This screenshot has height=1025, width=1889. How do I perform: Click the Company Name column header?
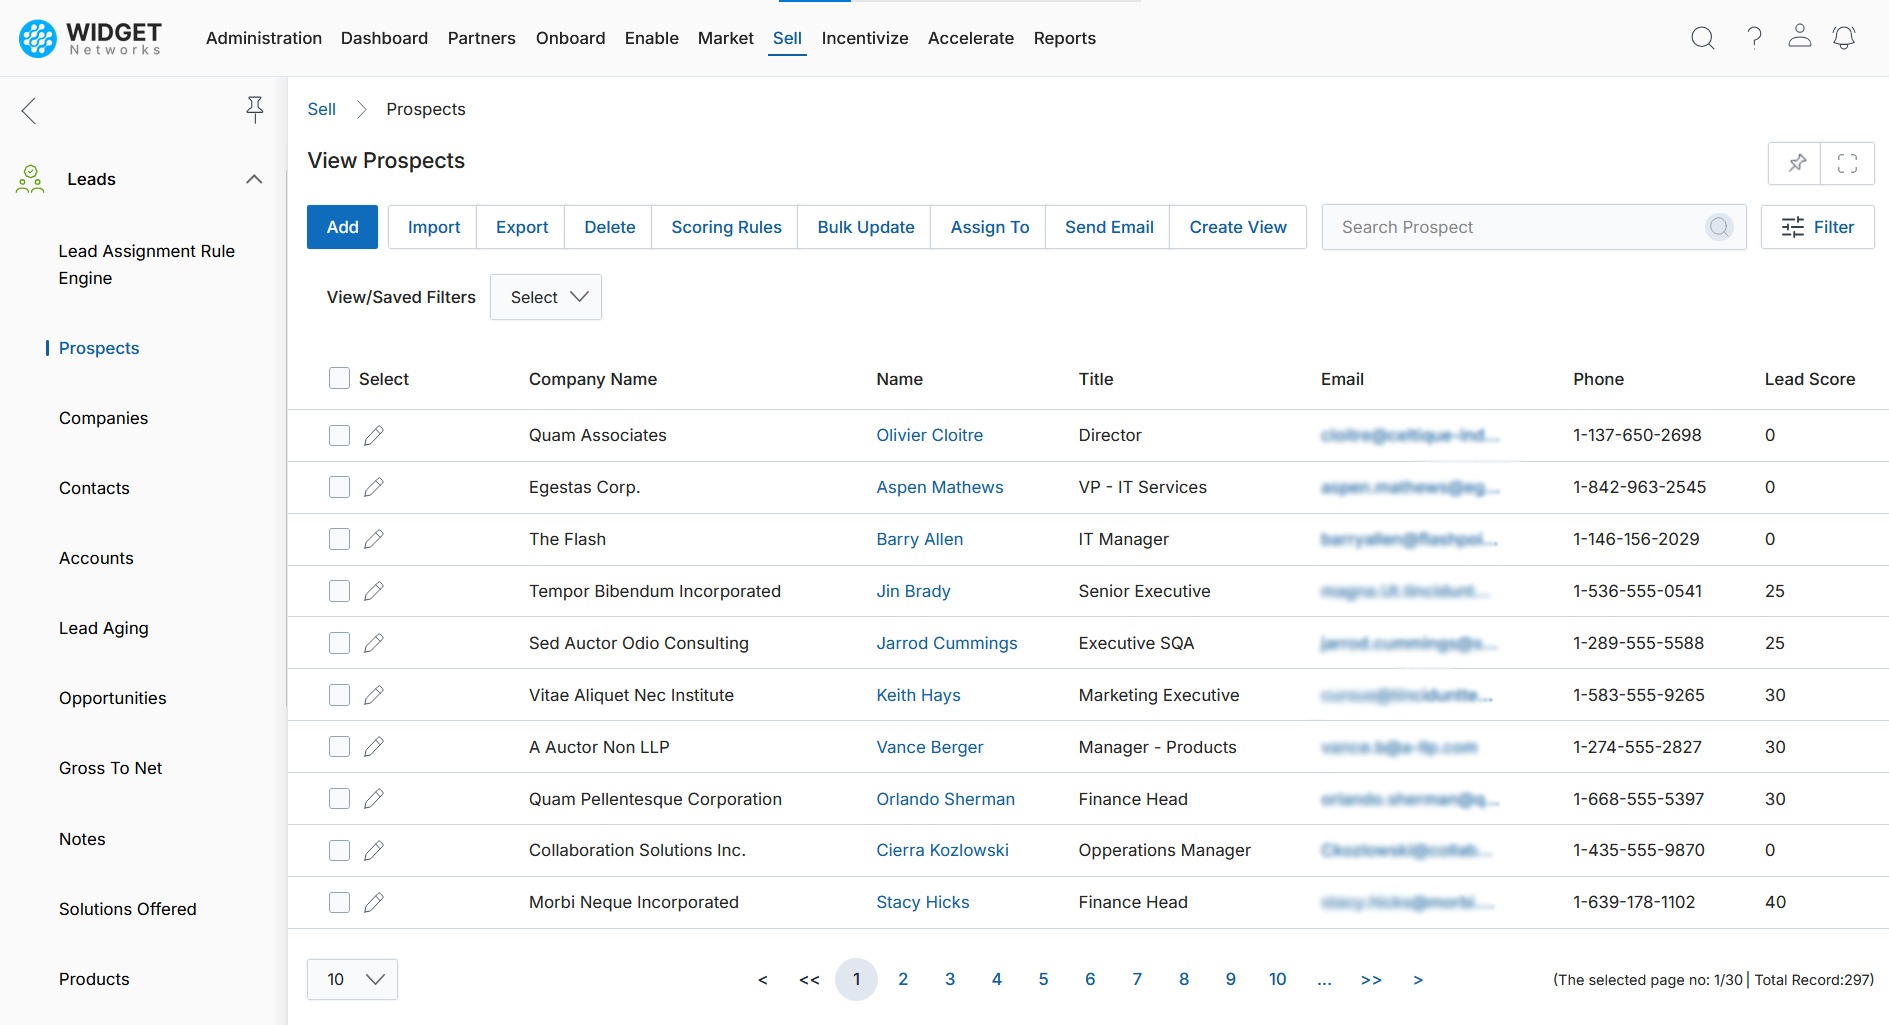pyautogui.click(x=593, y=379)
